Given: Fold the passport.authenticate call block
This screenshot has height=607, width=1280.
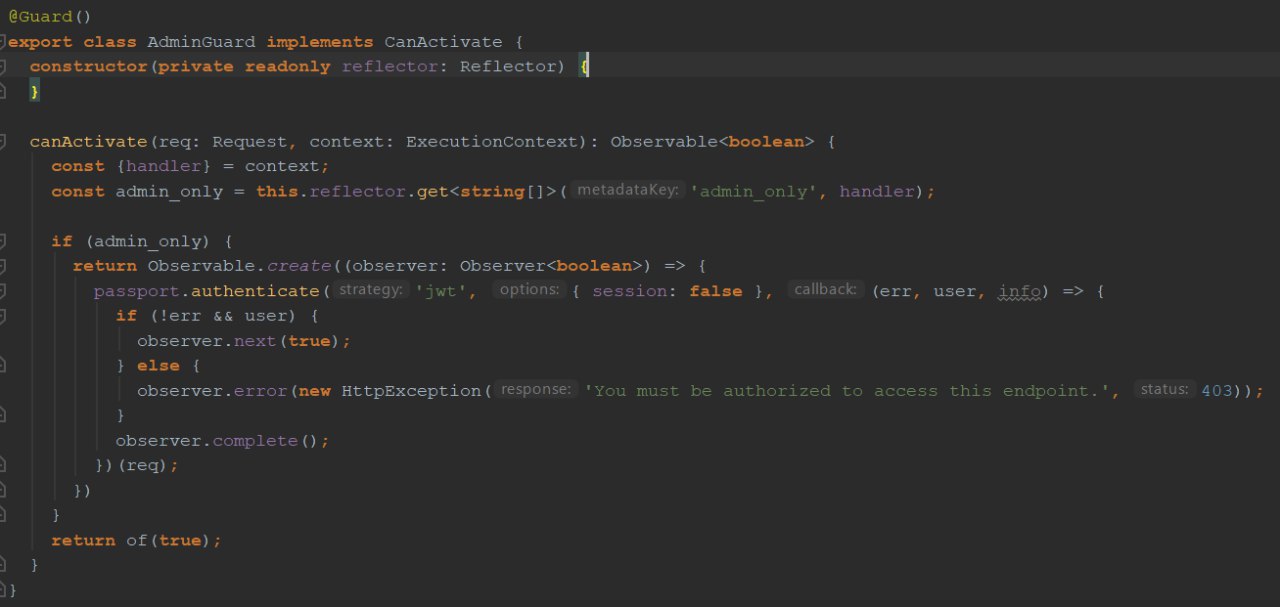Looking at the screenshot, I should (x=3, y=291).
